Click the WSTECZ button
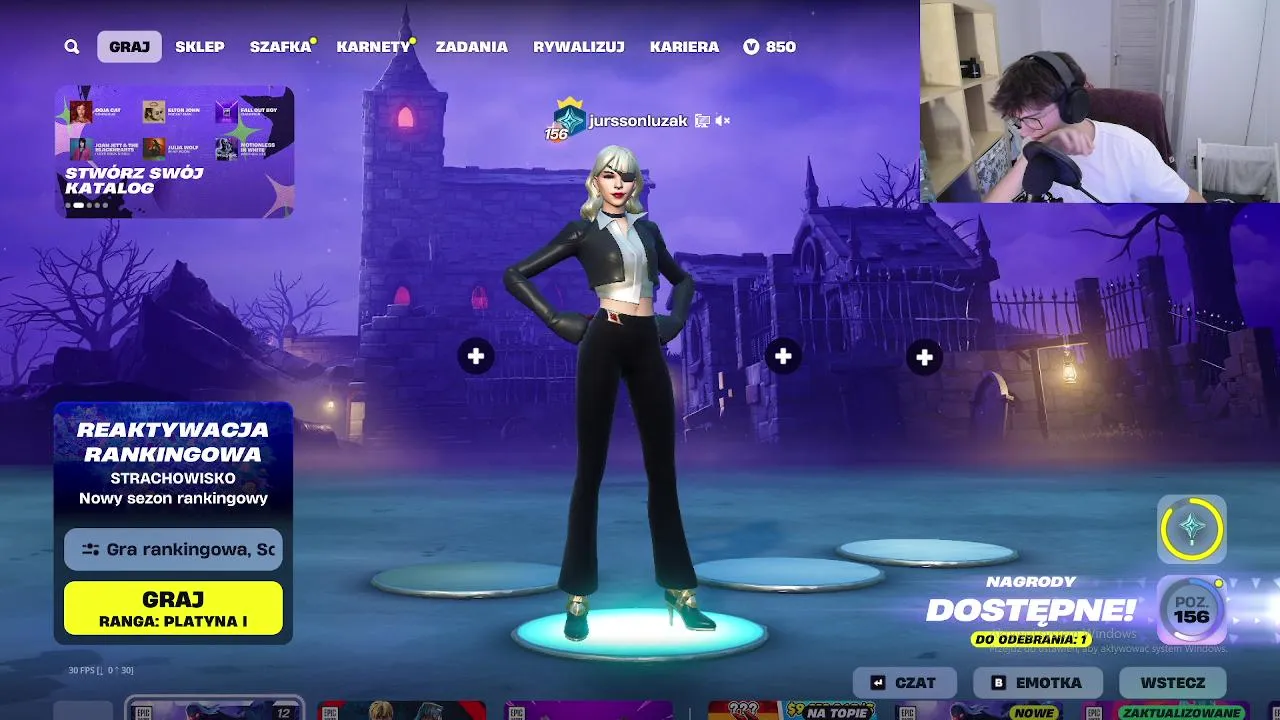1280x720 pixels. (x=1173, y=683)
